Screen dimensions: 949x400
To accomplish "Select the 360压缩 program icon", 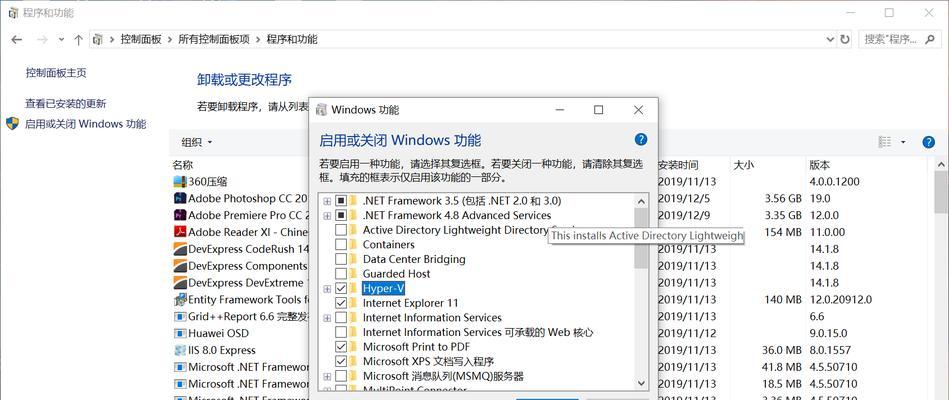I will pyautogui.click(x=180, y=181).
